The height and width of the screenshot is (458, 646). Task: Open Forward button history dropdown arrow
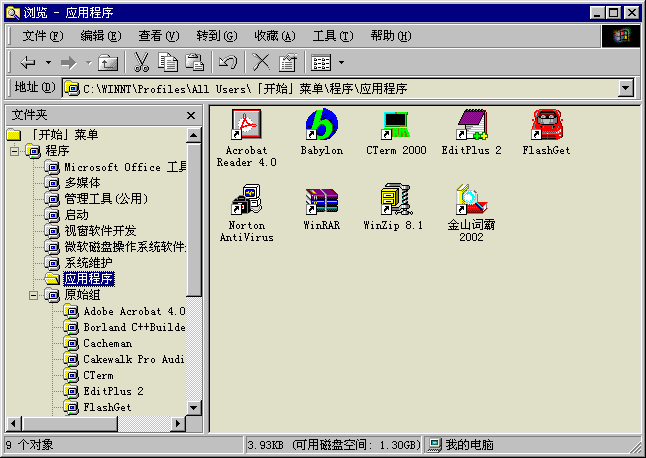coord(89,63)
